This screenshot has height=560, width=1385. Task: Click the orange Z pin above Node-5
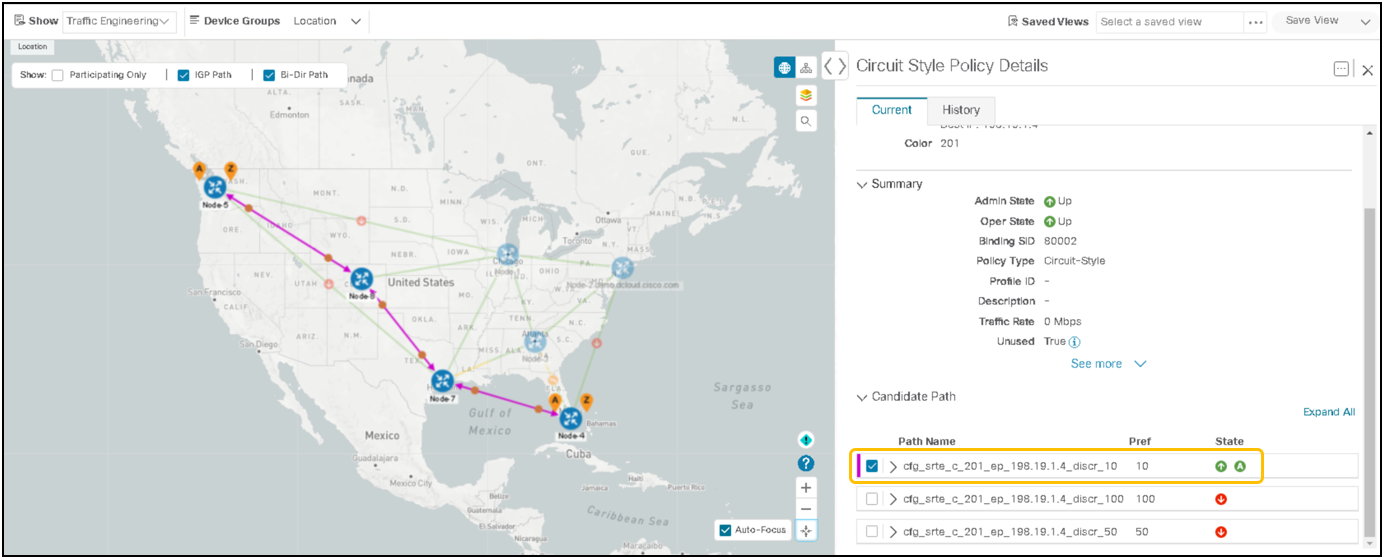click(x=230, y=169)
